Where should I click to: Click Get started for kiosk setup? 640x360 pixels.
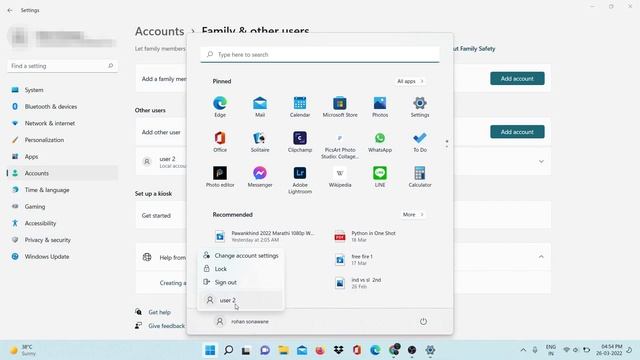[156, 216]
